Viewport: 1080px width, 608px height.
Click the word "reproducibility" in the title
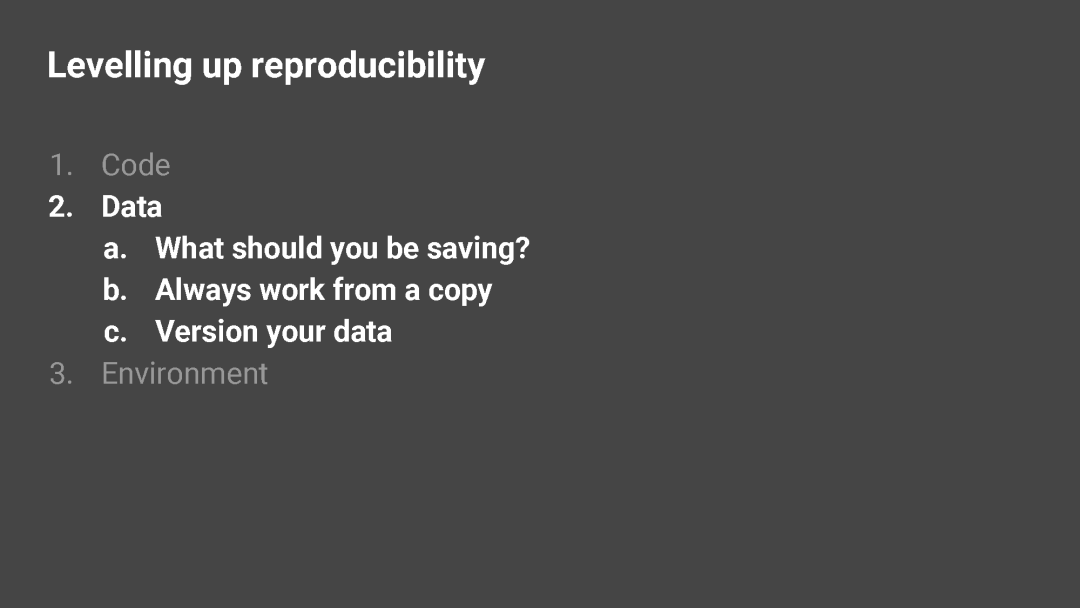[x=368, y=67]
